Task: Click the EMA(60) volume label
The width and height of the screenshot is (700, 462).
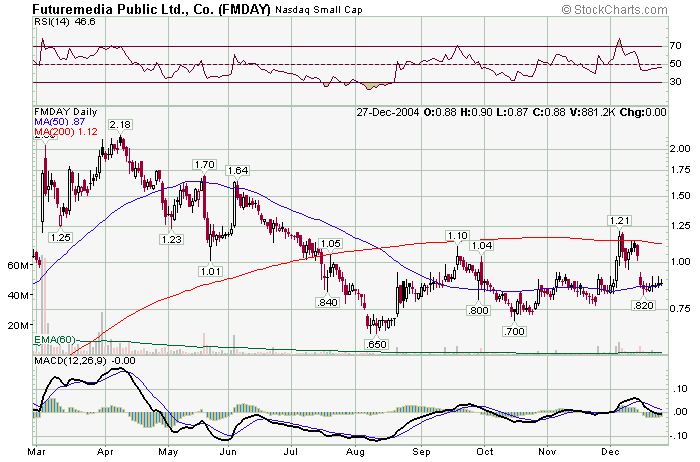Action: tap(54, 340)
